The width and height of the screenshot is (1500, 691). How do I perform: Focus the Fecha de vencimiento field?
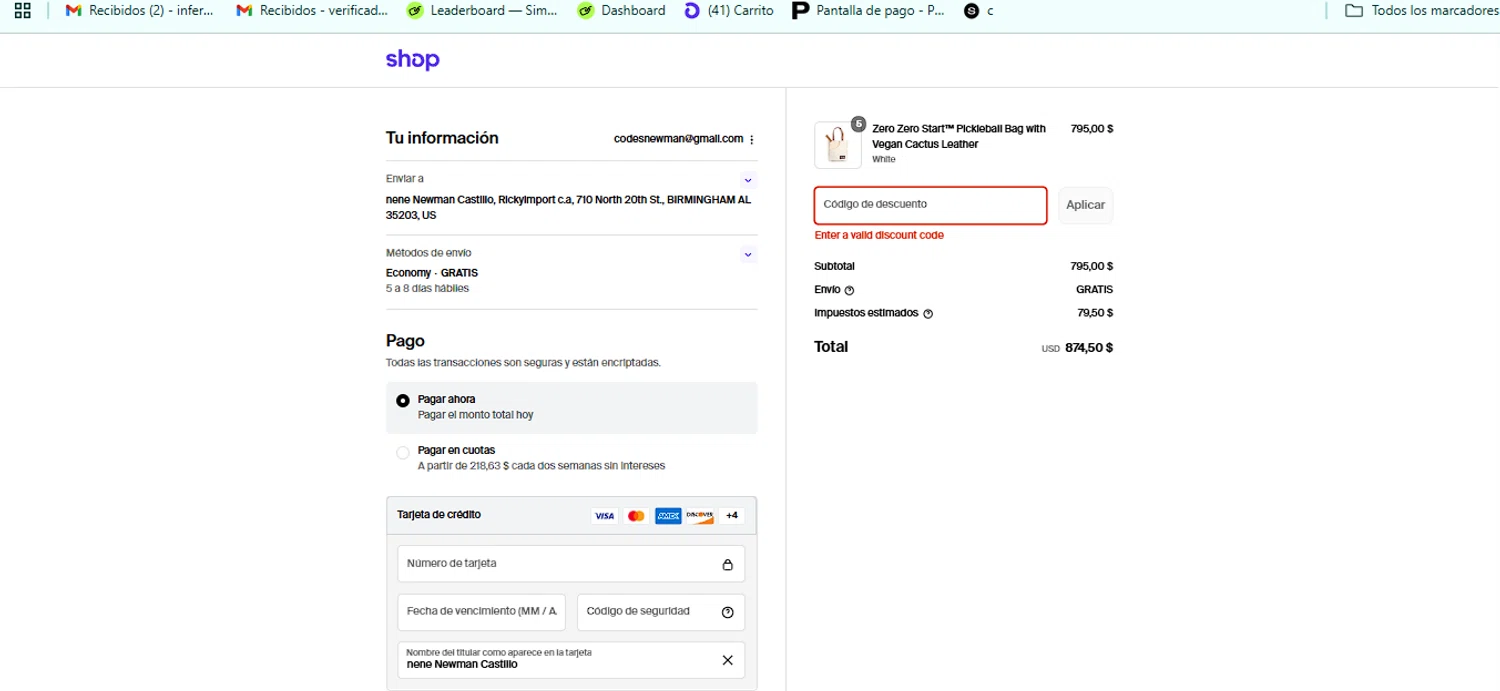(x=482, y=612)
